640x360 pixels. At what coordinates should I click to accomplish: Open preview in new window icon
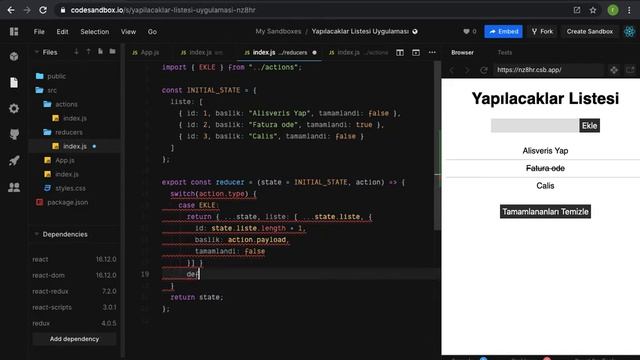click(630, 70)
